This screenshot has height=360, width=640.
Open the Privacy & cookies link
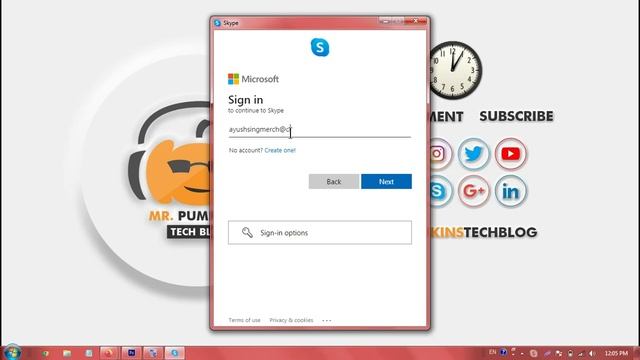(291, 320)
